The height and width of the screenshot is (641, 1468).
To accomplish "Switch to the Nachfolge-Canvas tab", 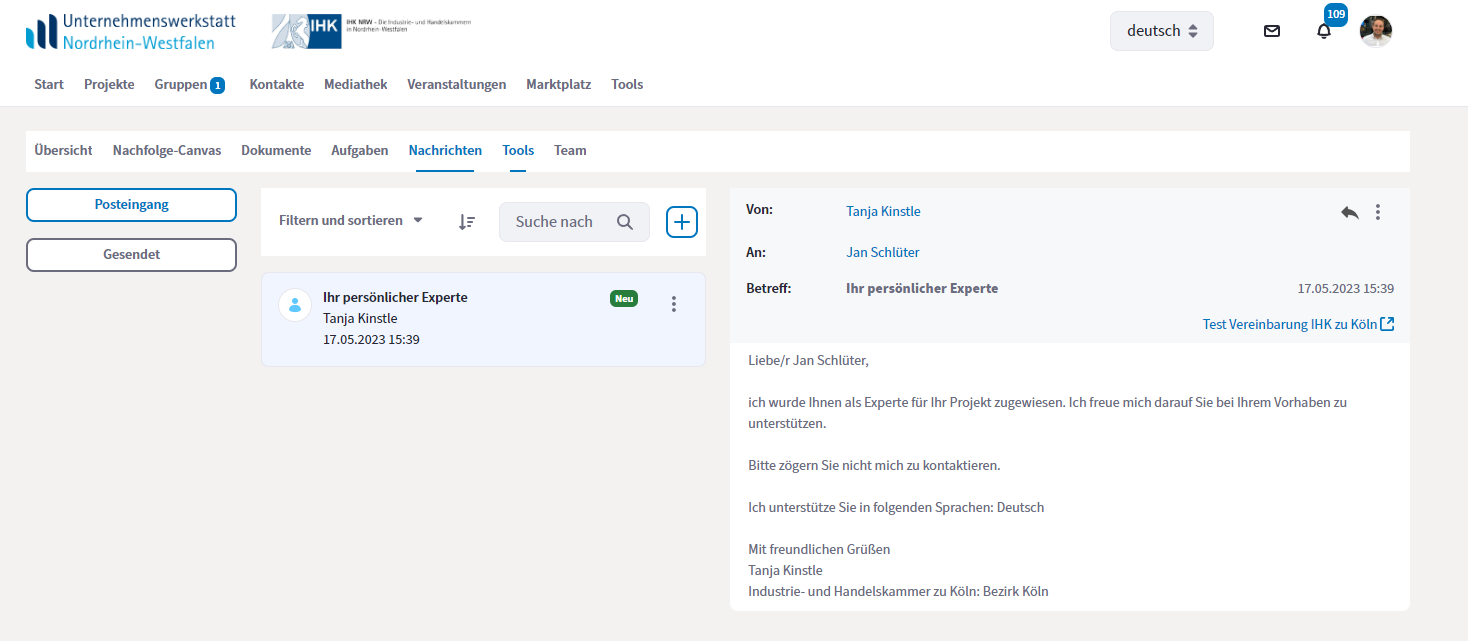I will (167, 151).
